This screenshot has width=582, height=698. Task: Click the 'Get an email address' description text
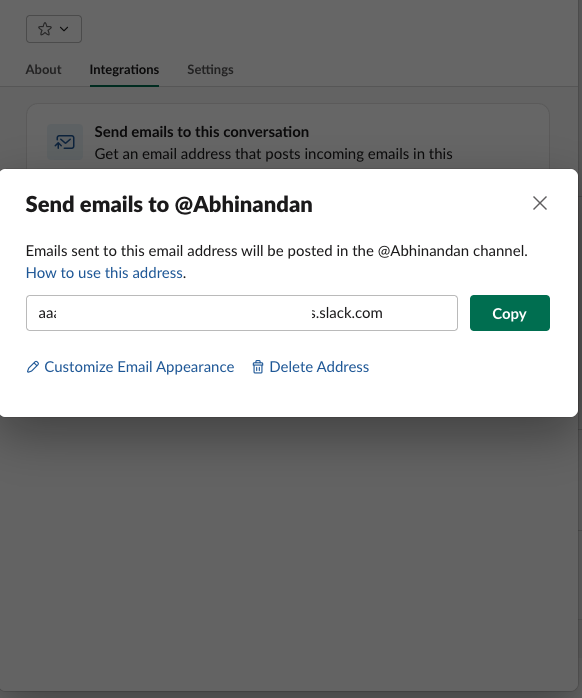coord(273,154)
